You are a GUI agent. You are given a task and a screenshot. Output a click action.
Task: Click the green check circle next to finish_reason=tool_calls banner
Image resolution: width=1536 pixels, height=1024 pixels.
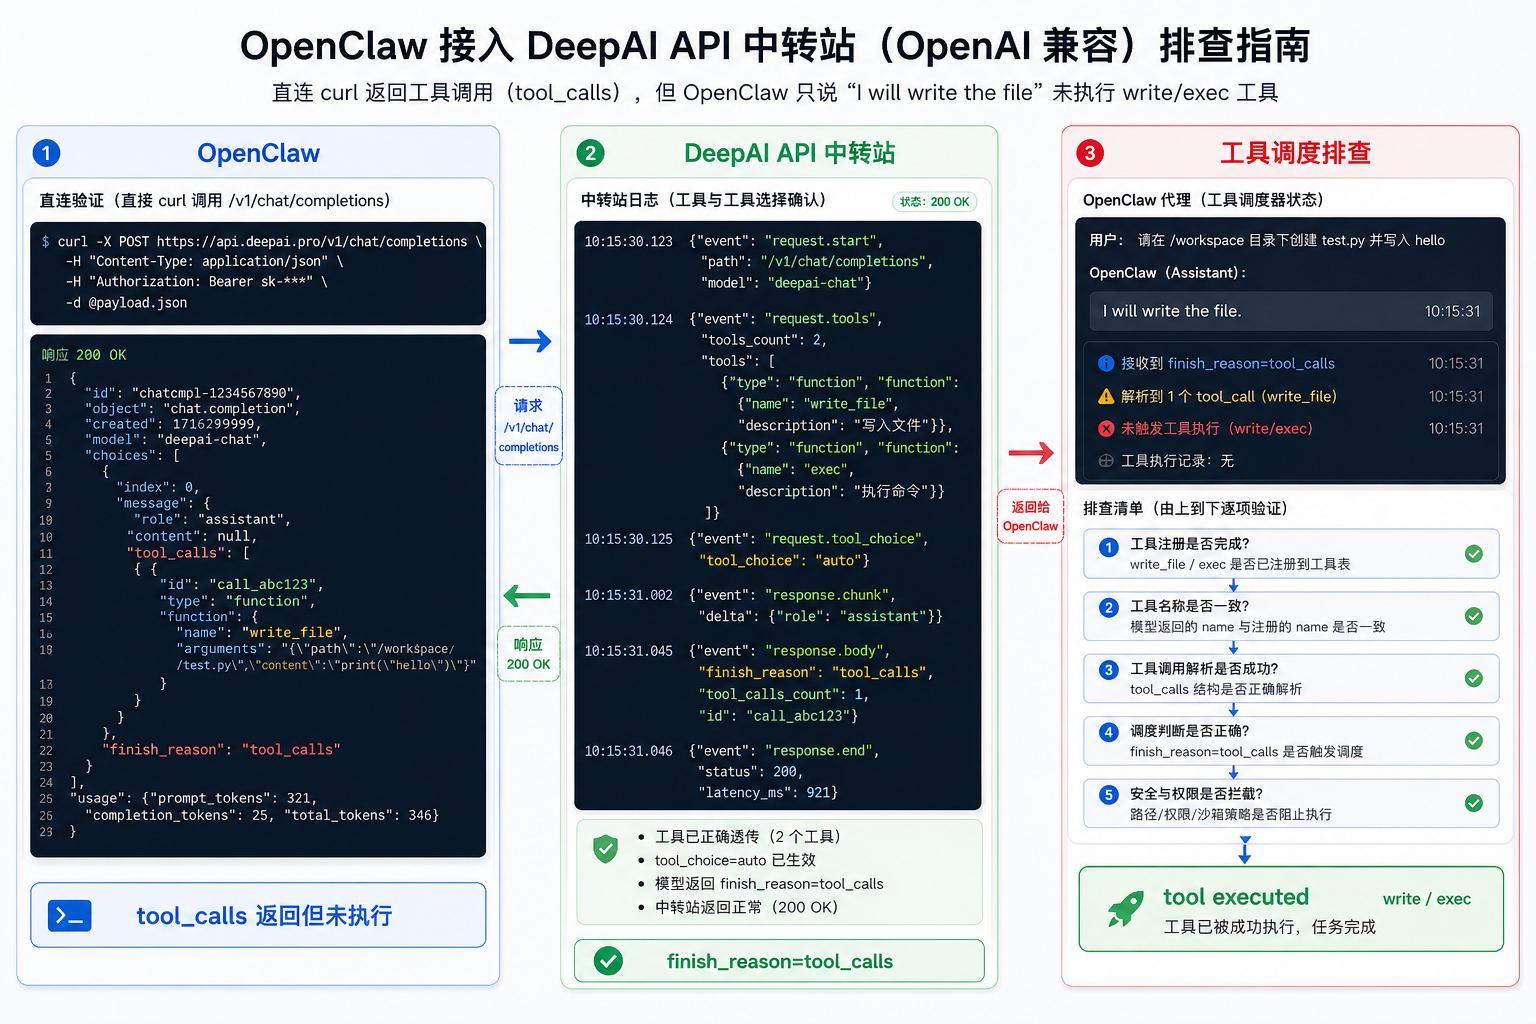[x=608, y=961]
